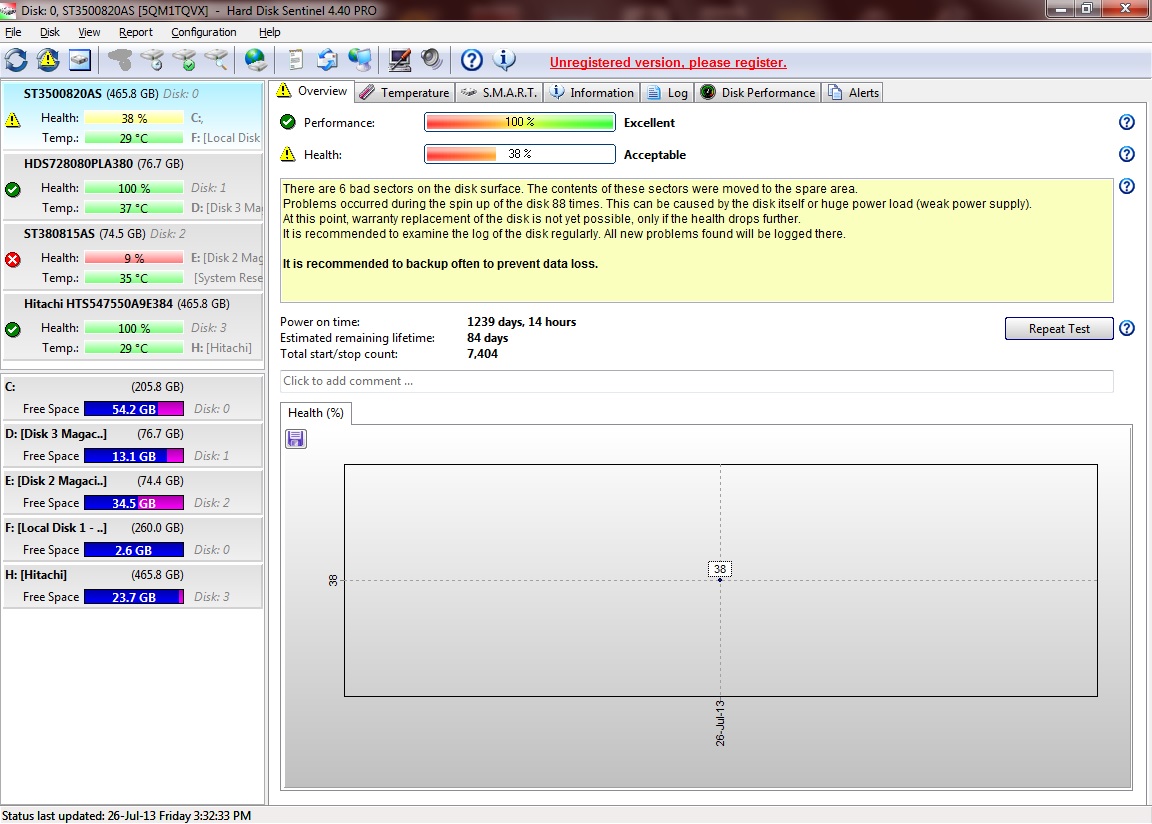Viewport: 1152px width, 824px height.
Task: Open configuration via monitor-and-screwdriver icon
Action: pos(400,60)
